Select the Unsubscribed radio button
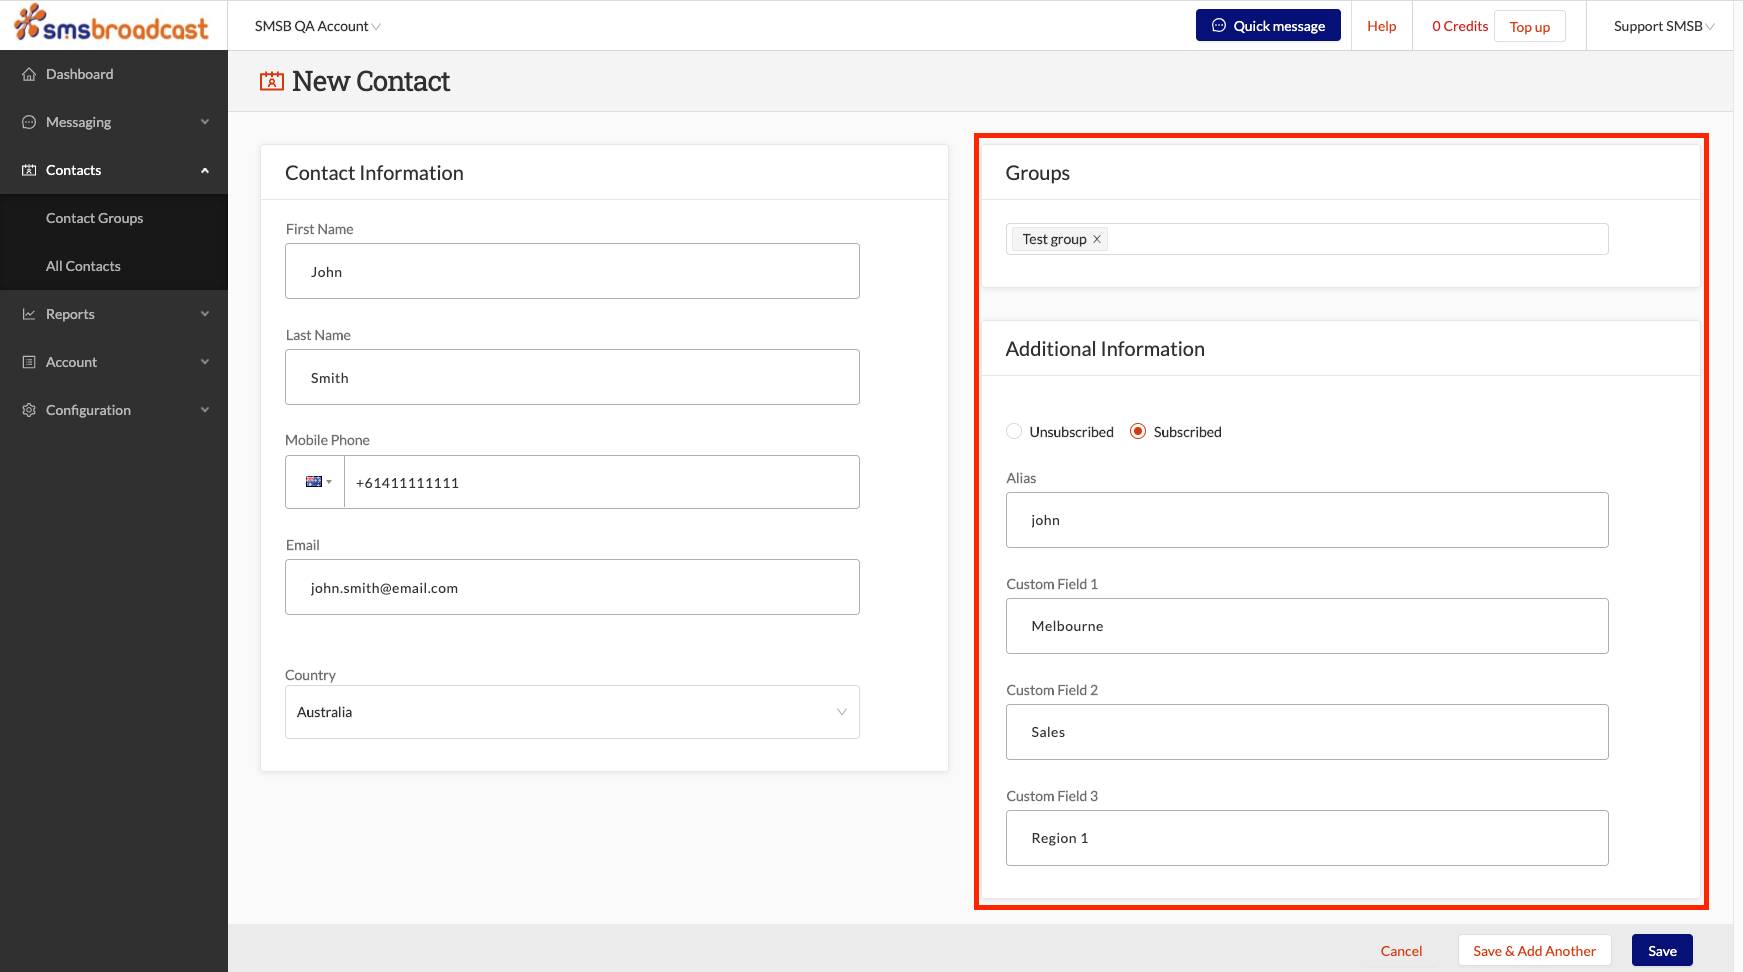The height and width of the screenshot is (972, 1743). pos(1014,431)
